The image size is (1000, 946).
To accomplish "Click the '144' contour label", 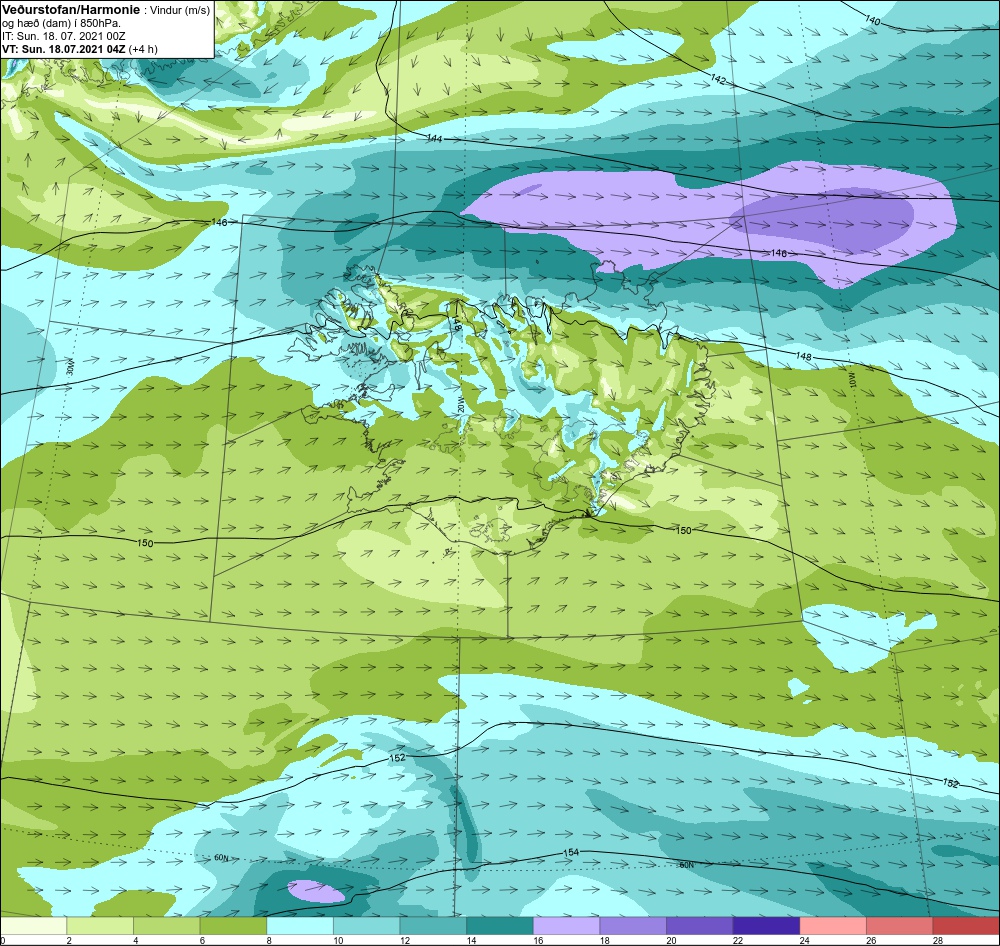I will pyautogui.click(x=434, y=138).
